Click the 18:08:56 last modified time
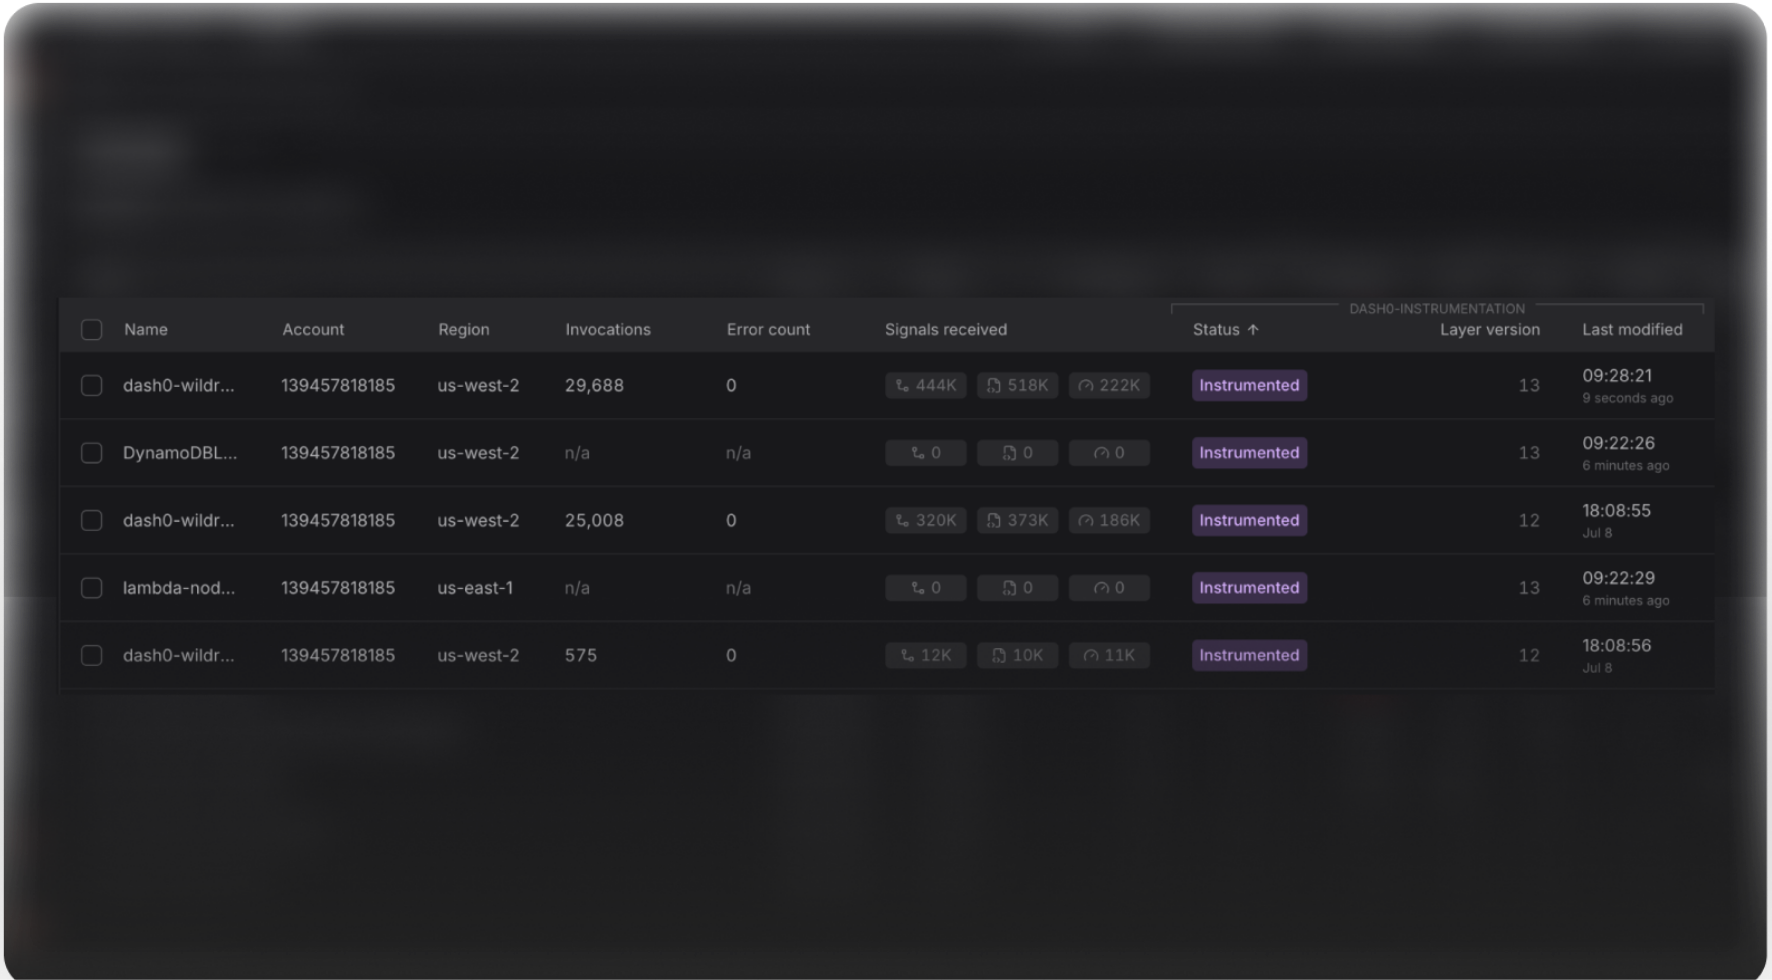1772x980 pixels. coord(1616,646)
